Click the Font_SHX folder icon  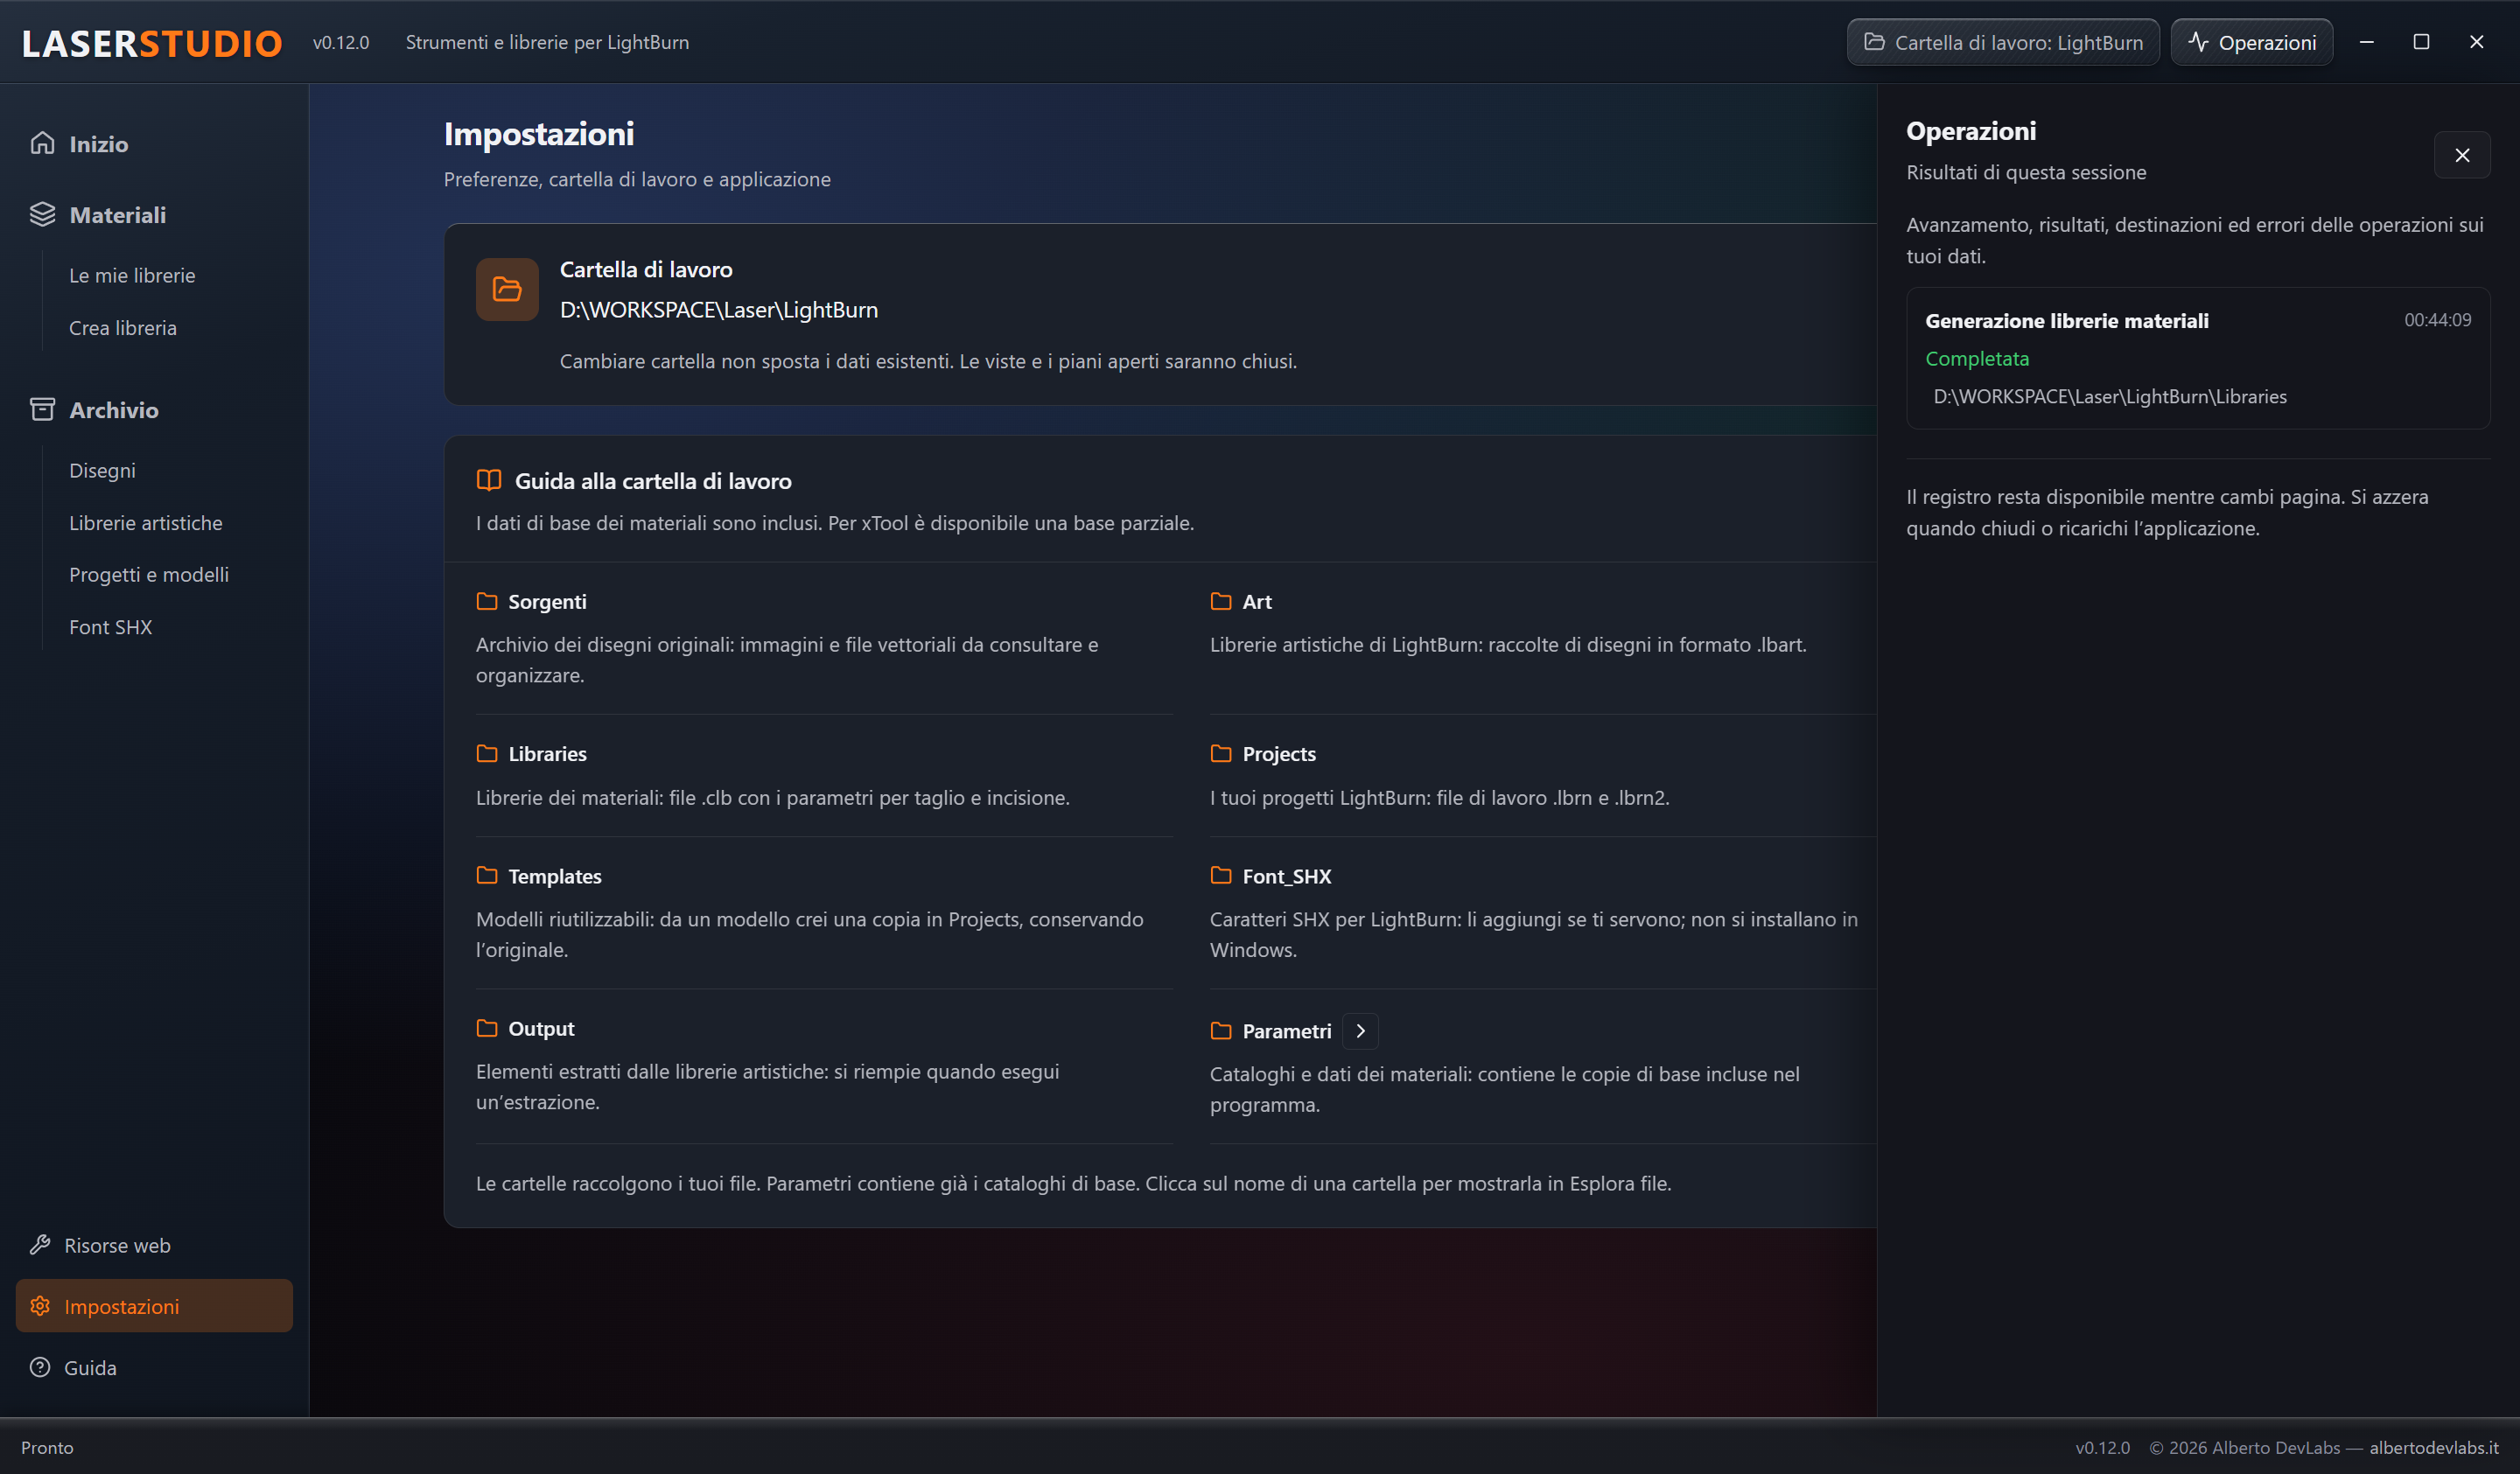click(1221, 876)
